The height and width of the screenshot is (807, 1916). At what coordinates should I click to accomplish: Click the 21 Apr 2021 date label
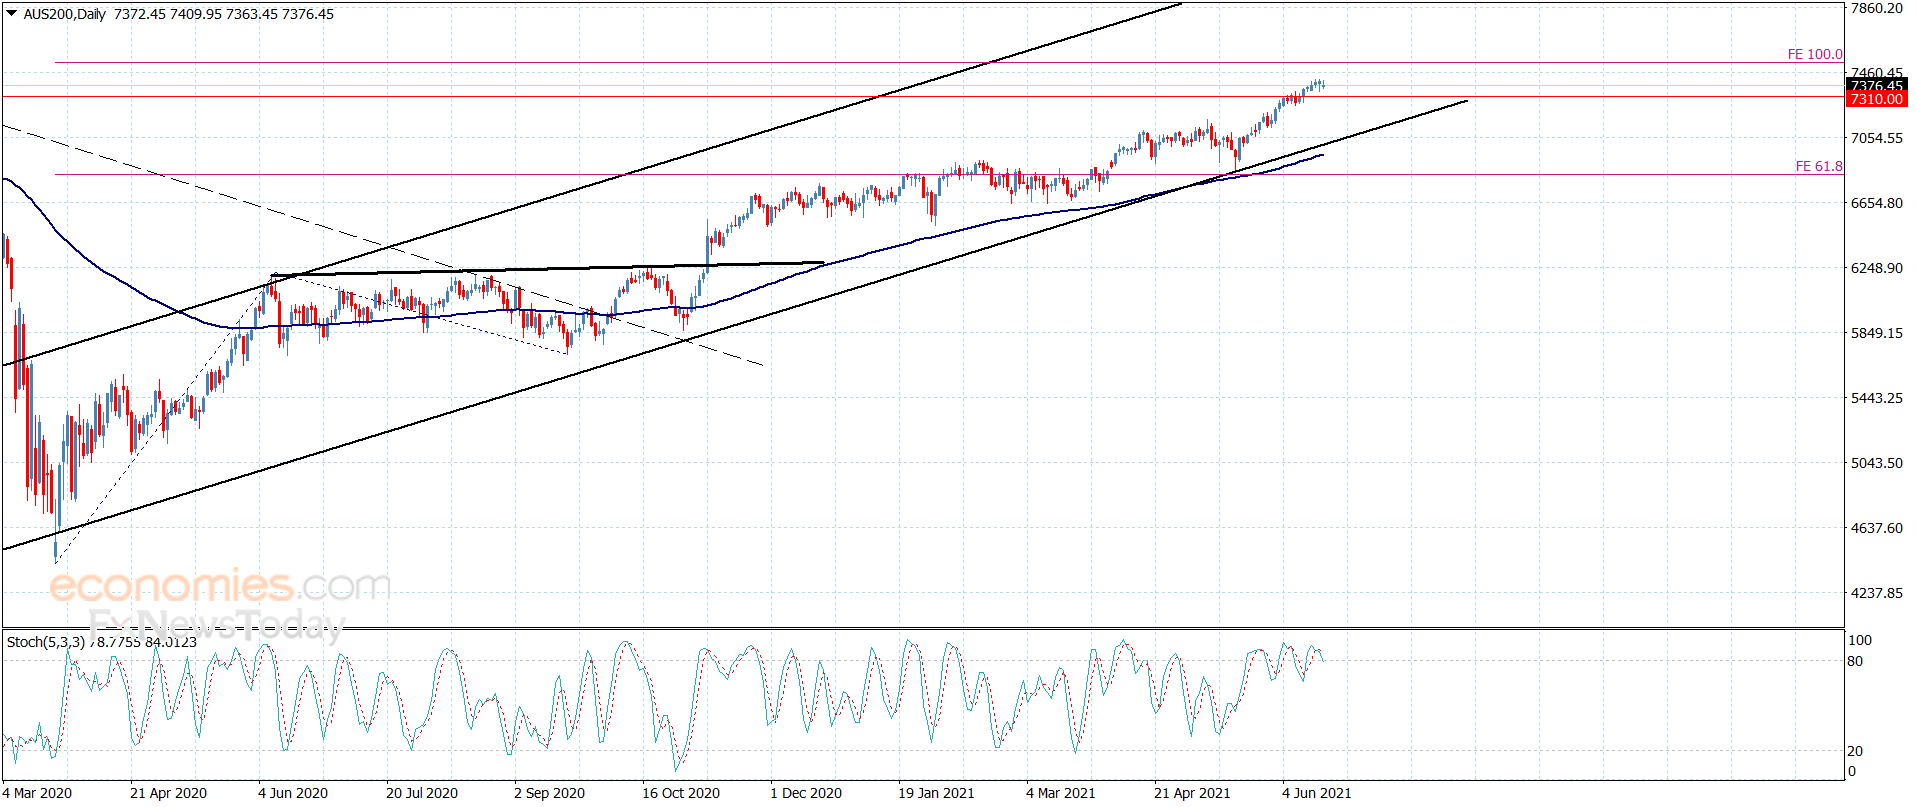click(x=1192, y=793)
